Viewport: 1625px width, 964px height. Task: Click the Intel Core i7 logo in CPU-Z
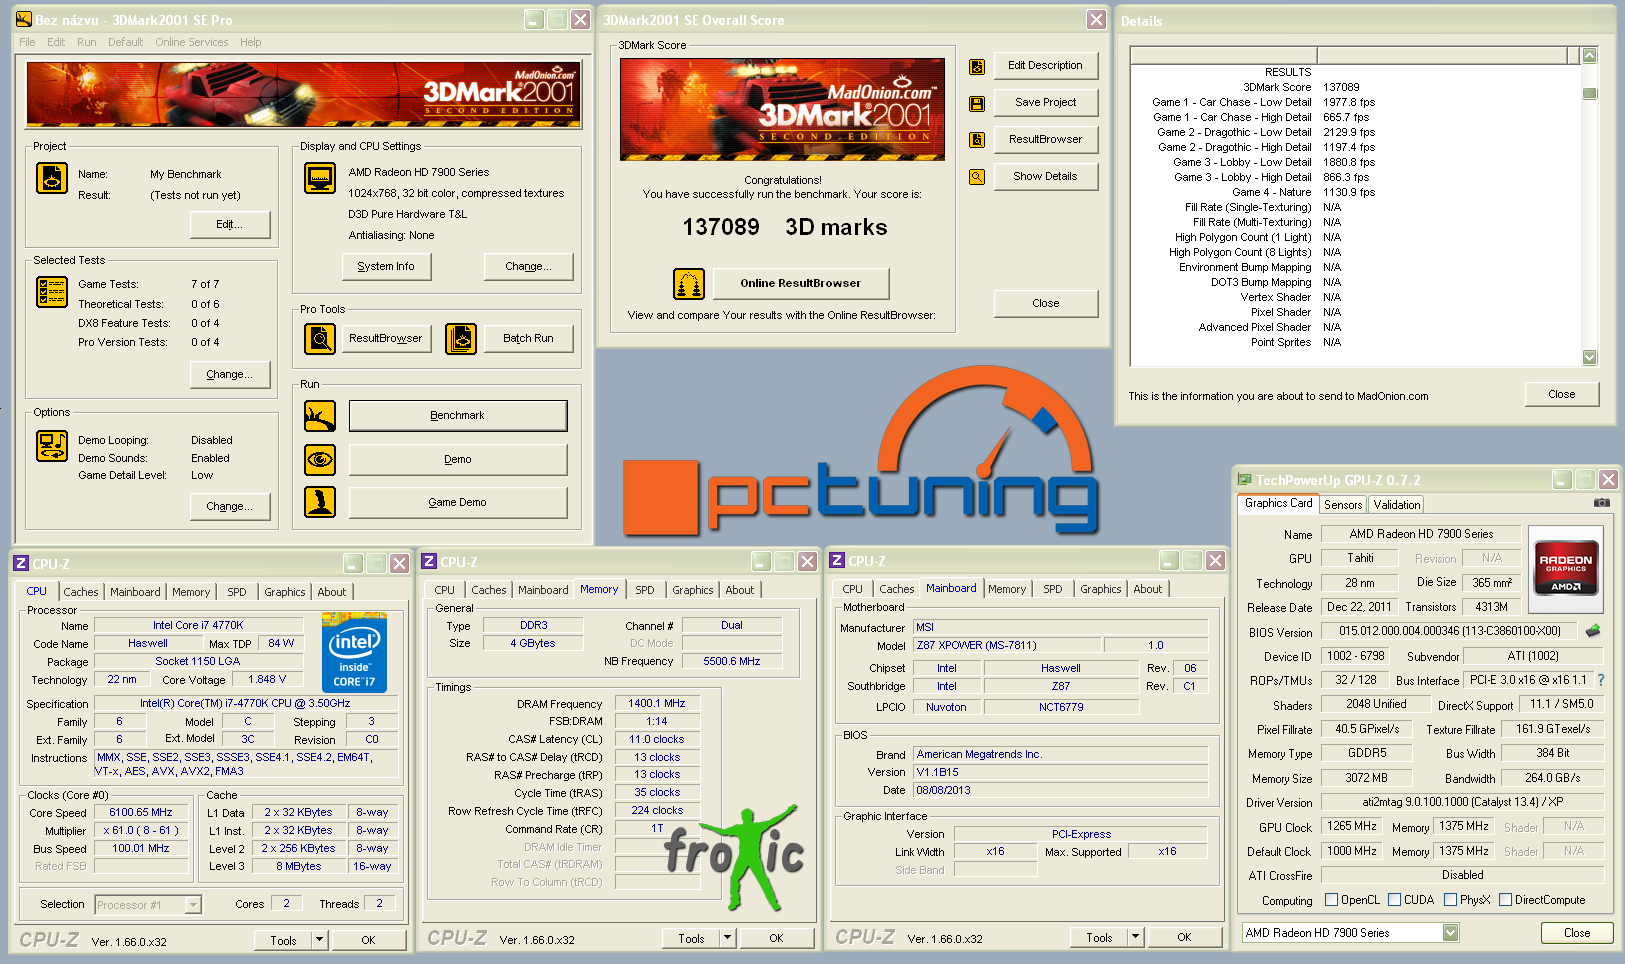[355, 654]
